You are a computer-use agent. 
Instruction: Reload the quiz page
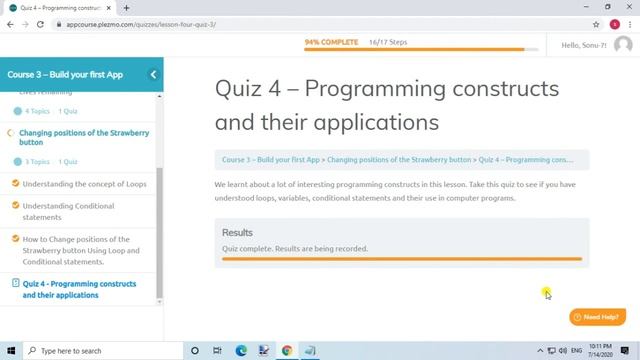pos(40,24)
